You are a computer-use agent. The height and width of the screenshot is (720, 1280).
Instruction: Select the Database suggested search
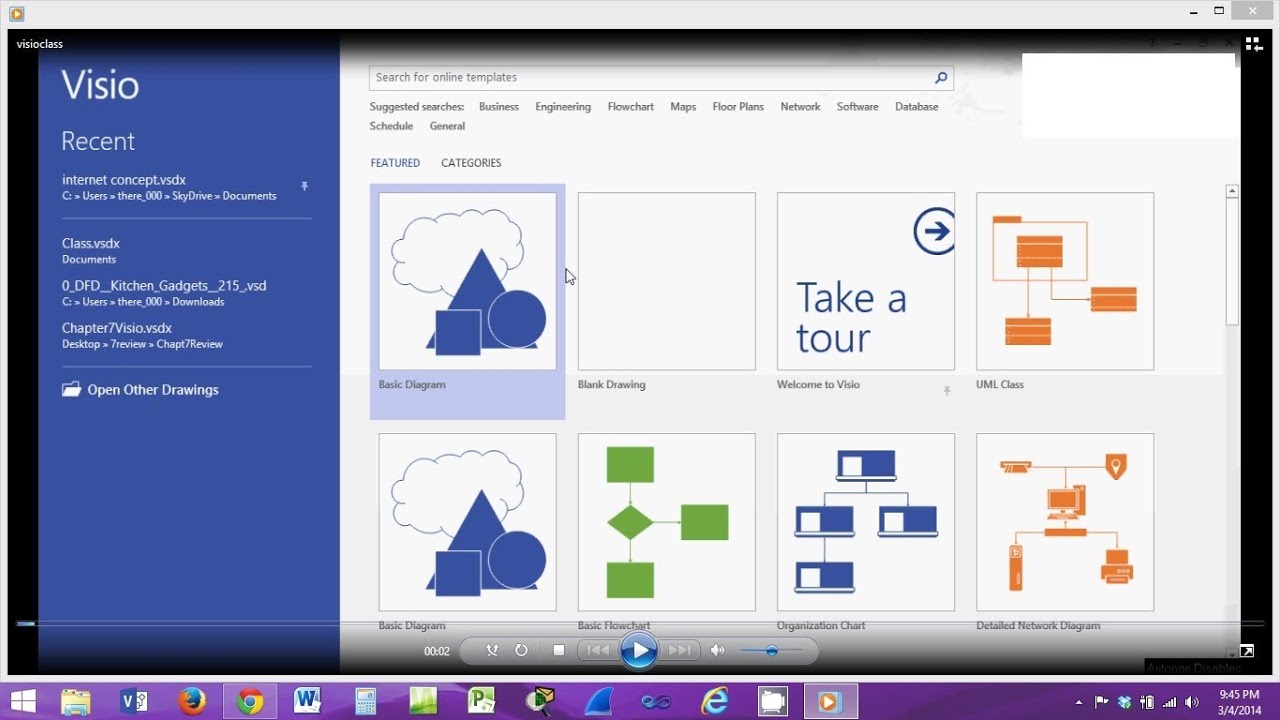click(x=917, y=107)
